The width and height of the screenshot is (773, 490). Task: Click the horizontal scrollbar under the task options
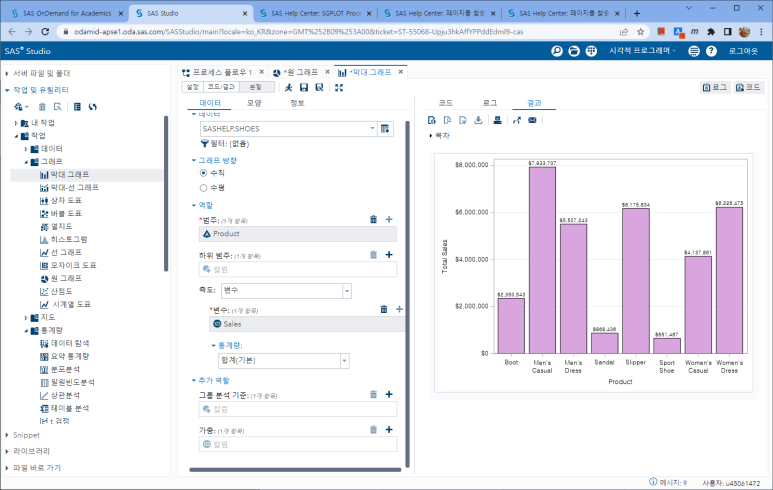tap(295, 470)
